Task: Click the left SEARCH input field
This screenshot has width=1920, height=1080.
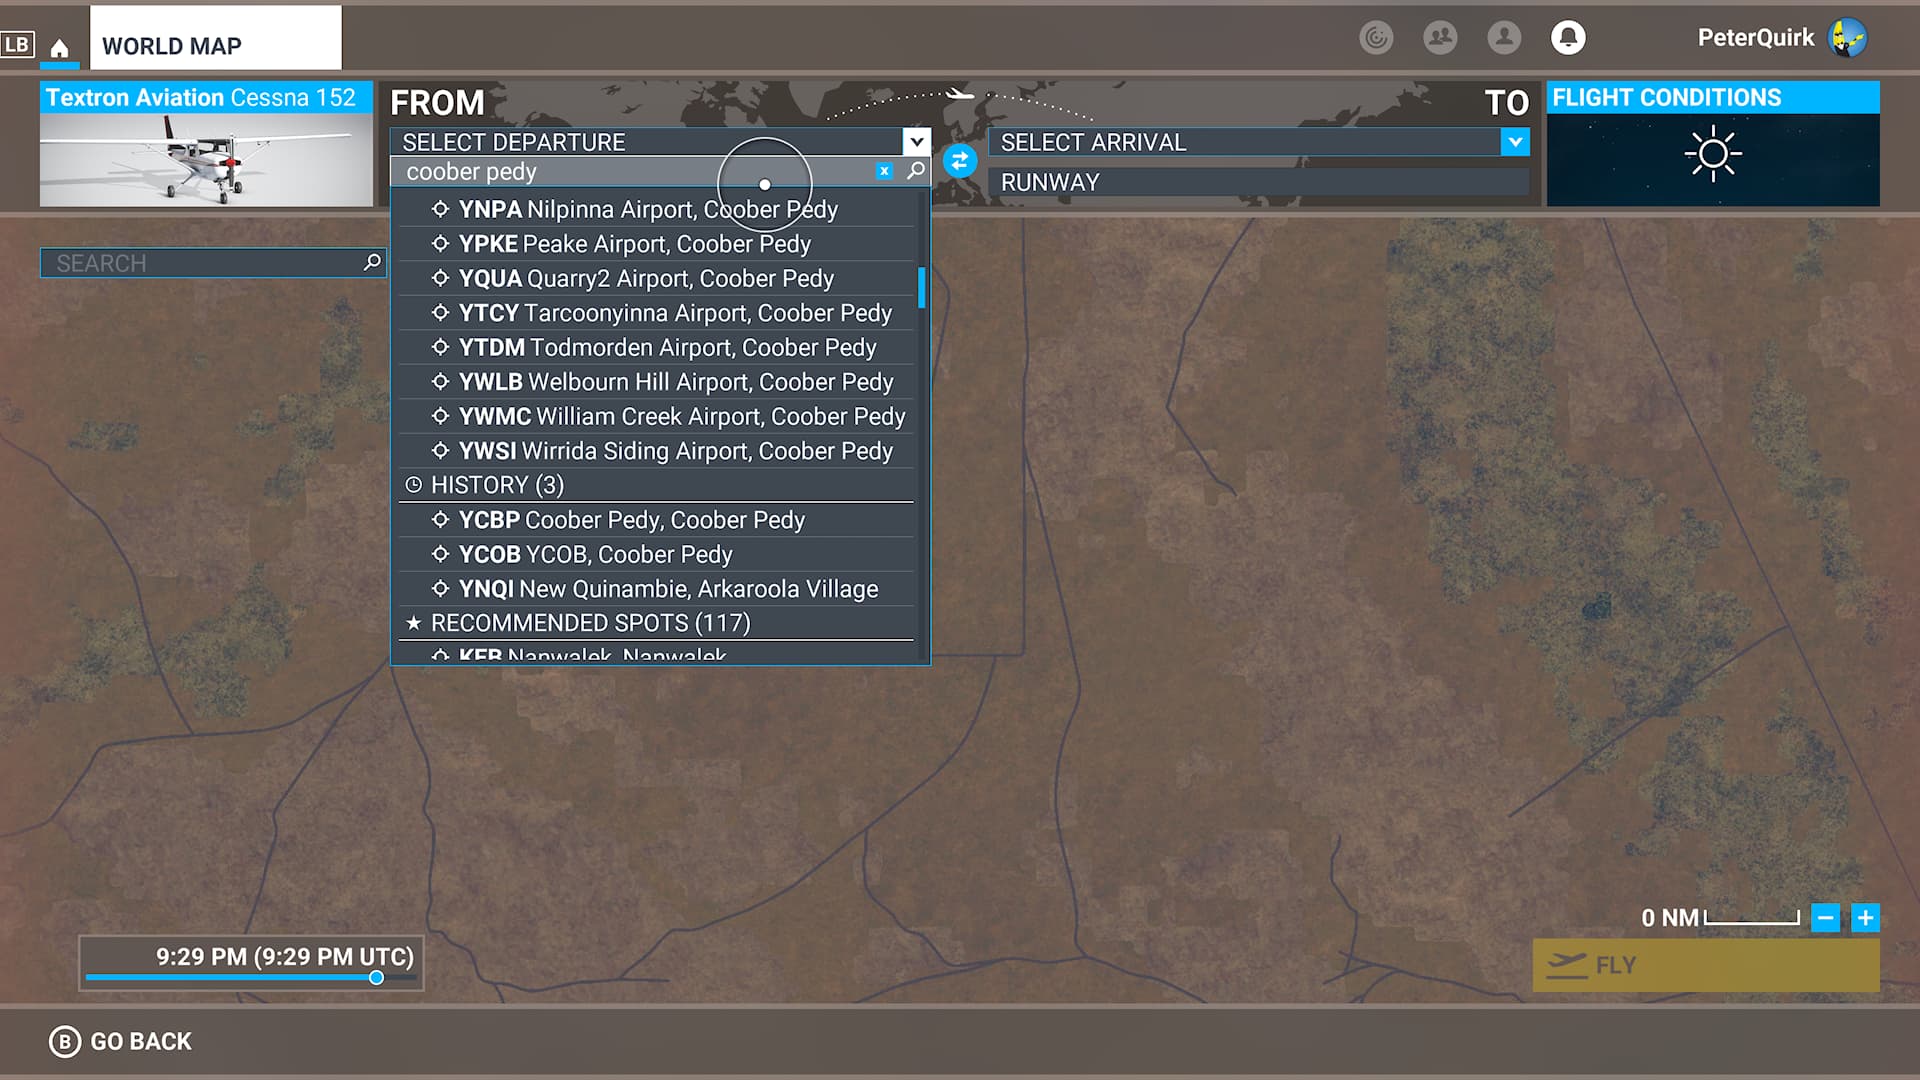Action: [x=200, y=263]
